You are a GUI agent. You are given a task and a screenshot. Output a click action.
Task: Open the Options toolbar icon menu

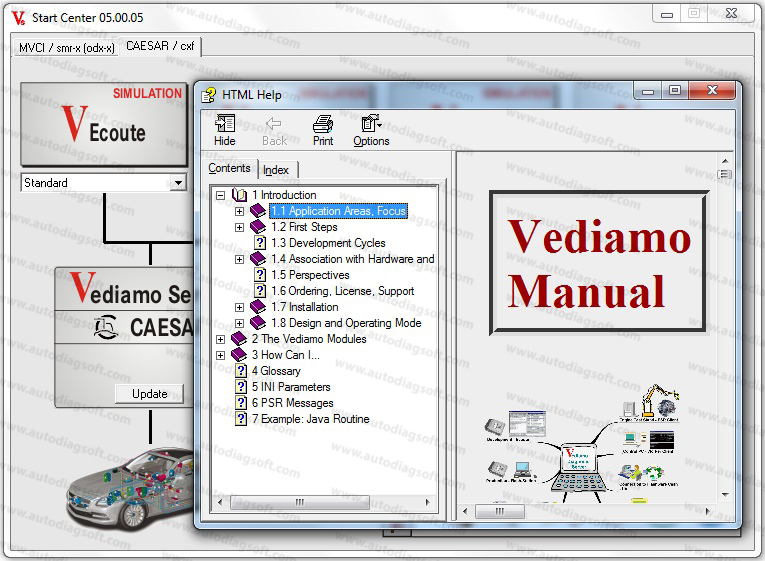pyautogui.click(x=371, y=123)
